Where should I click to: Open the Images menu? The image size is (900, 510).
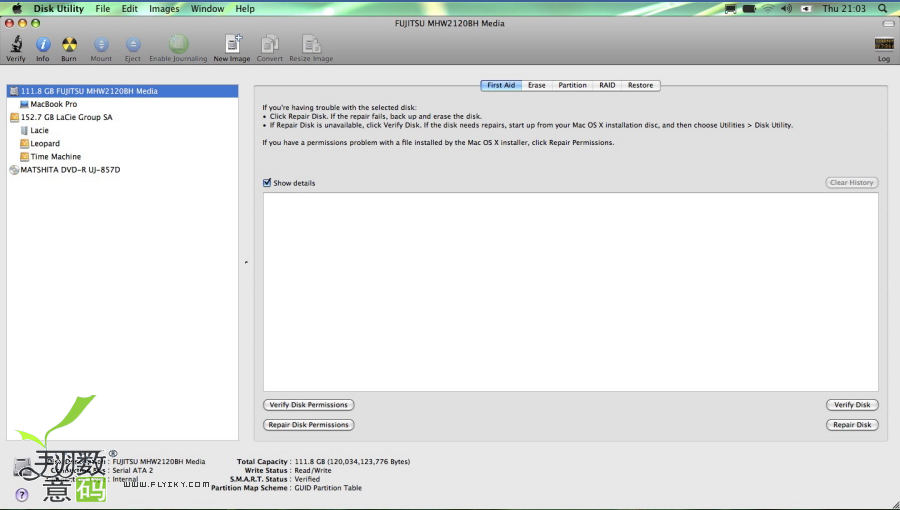coord(164,9)
